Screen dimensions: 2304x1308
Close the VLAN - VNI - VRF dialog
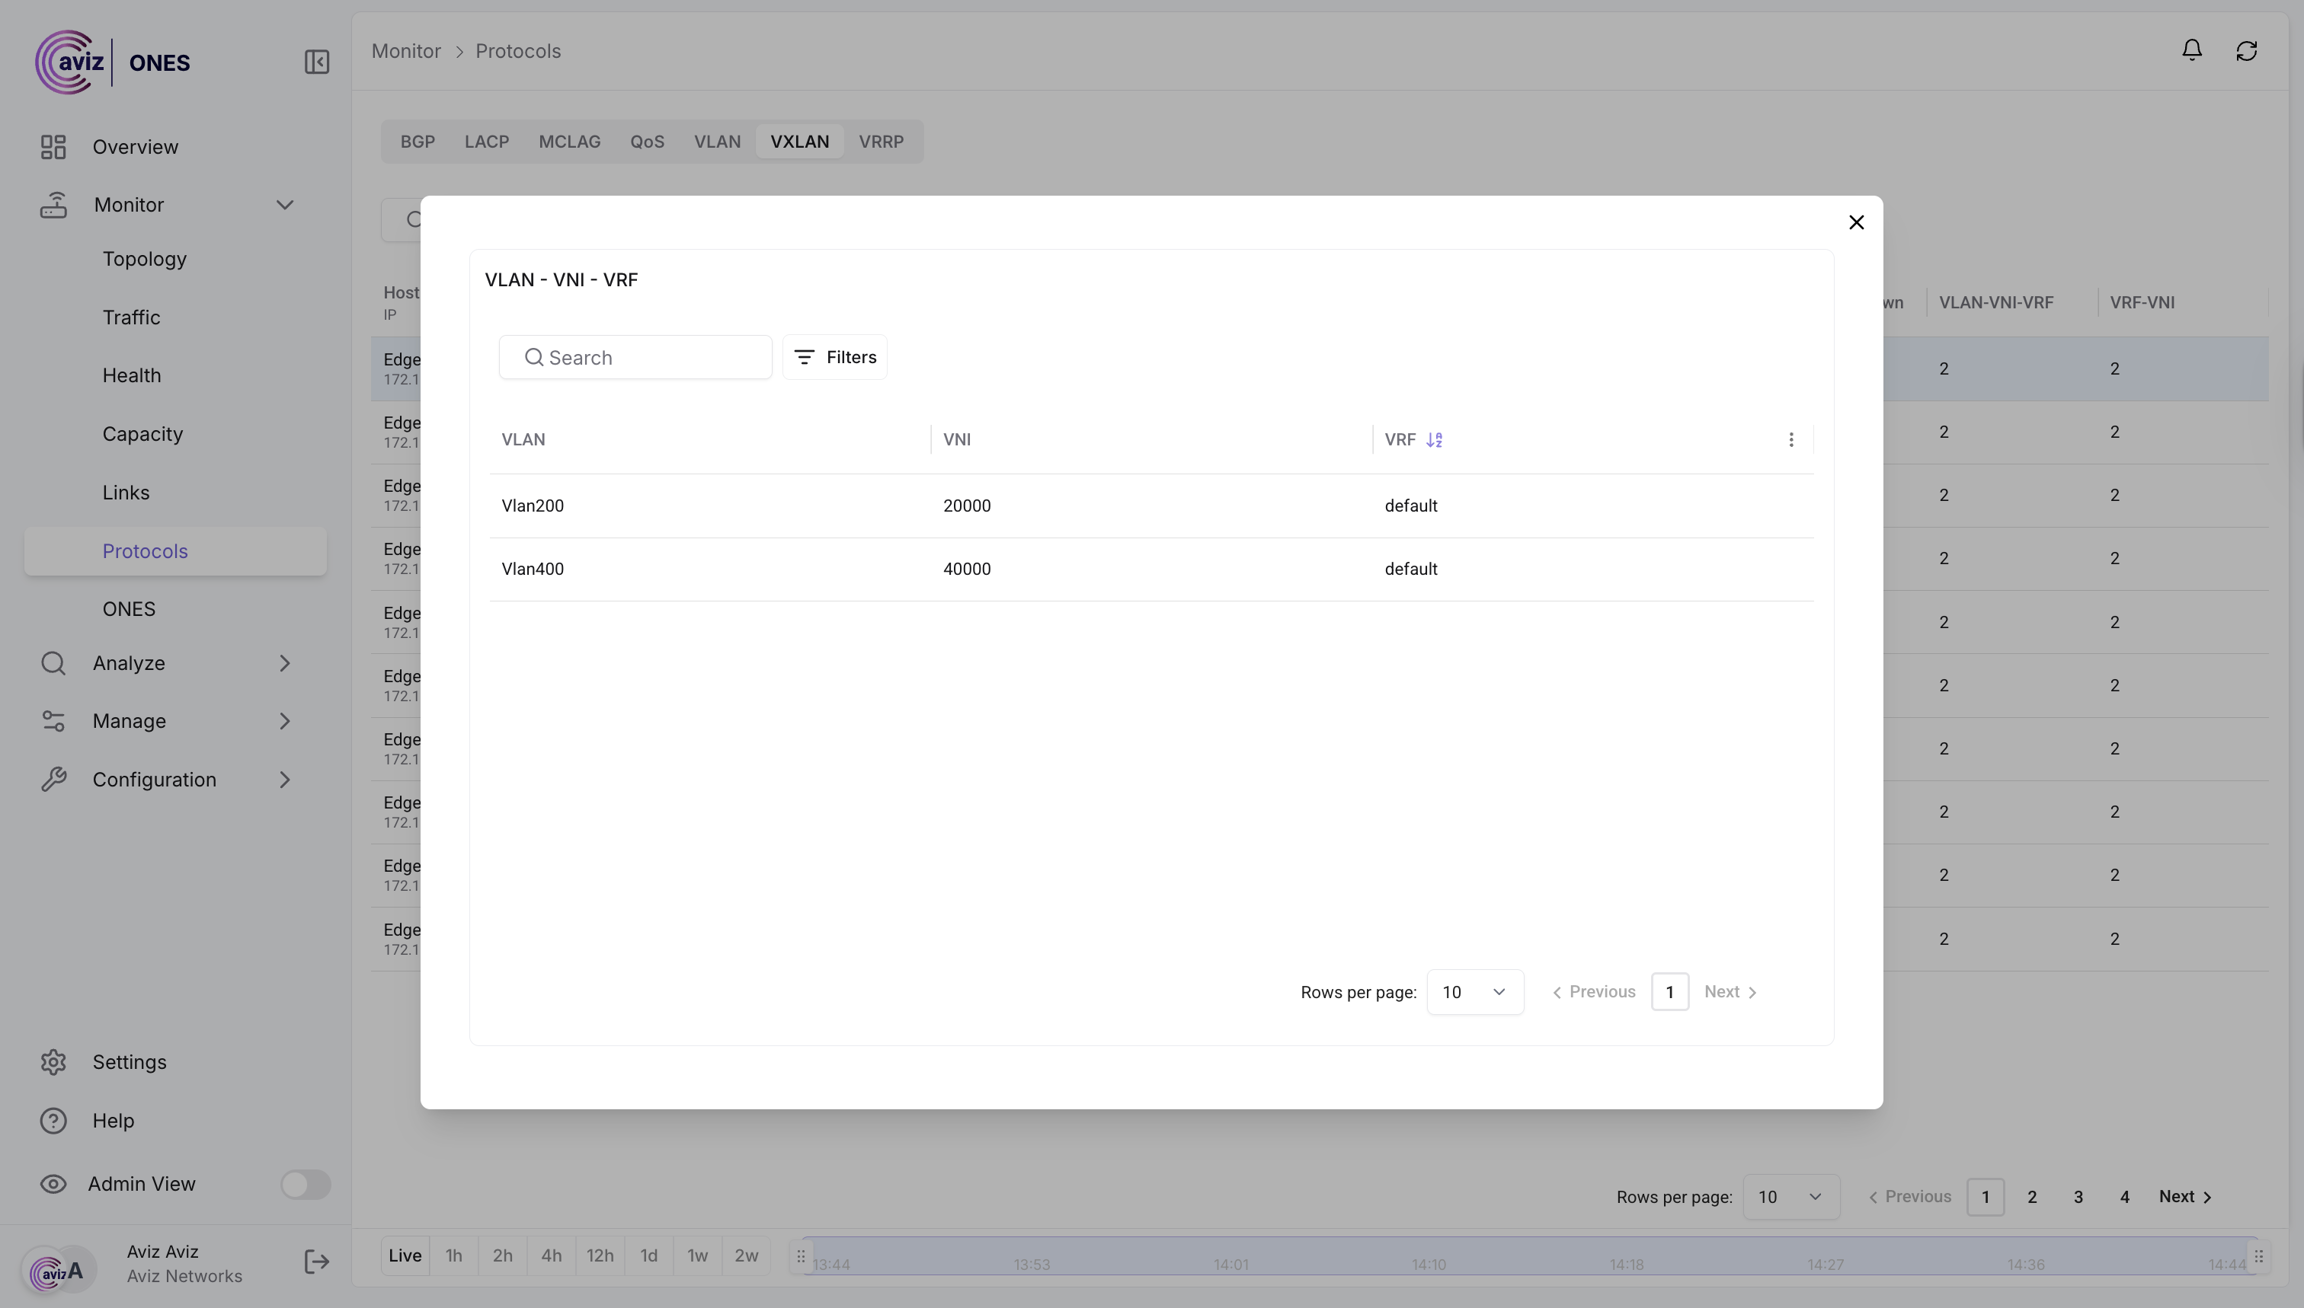click(x=1856, y=222)
